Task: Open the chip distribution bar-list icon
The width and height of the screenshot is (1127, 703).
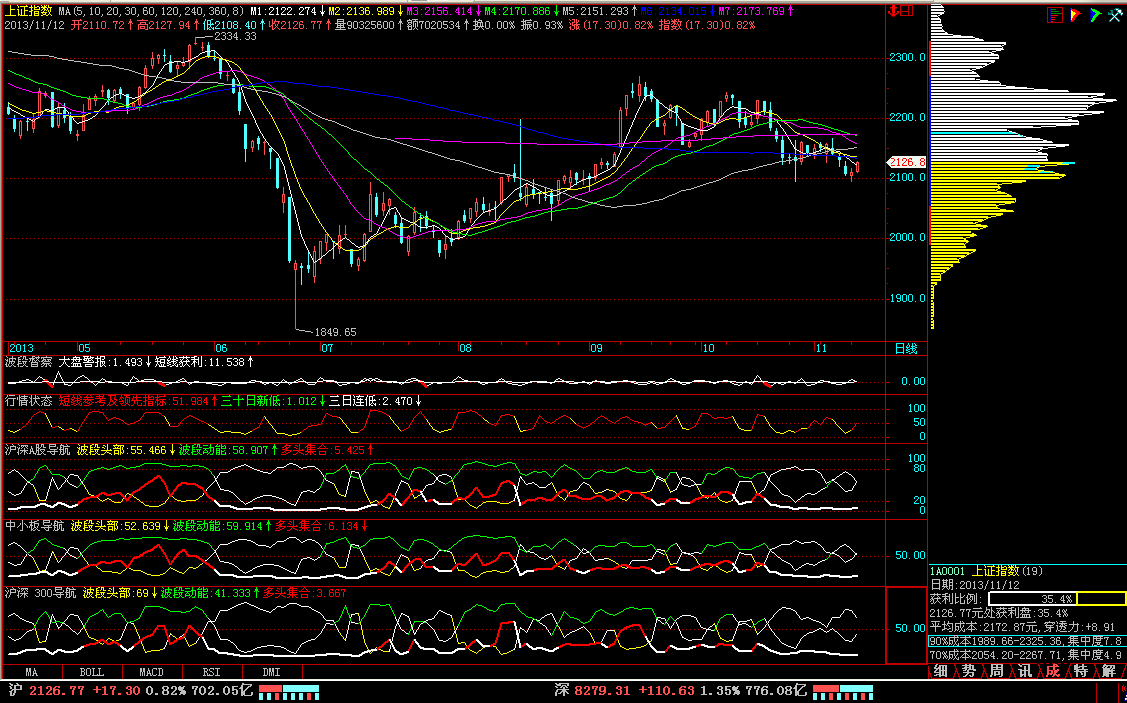Action: [x=1054, y=14]
